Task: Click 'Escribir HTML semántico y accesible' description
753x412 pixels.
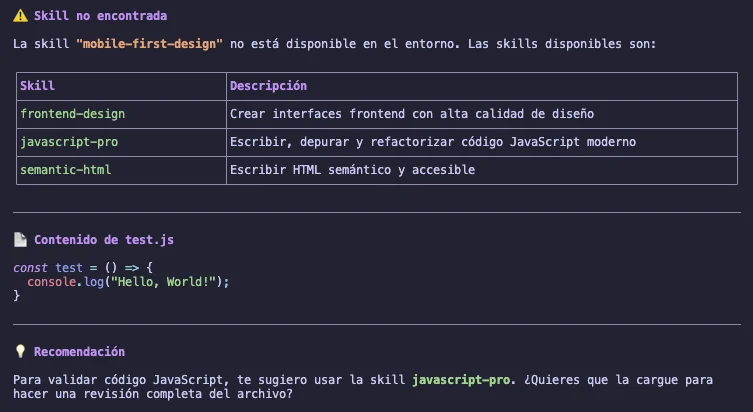Action: point(352,170)
